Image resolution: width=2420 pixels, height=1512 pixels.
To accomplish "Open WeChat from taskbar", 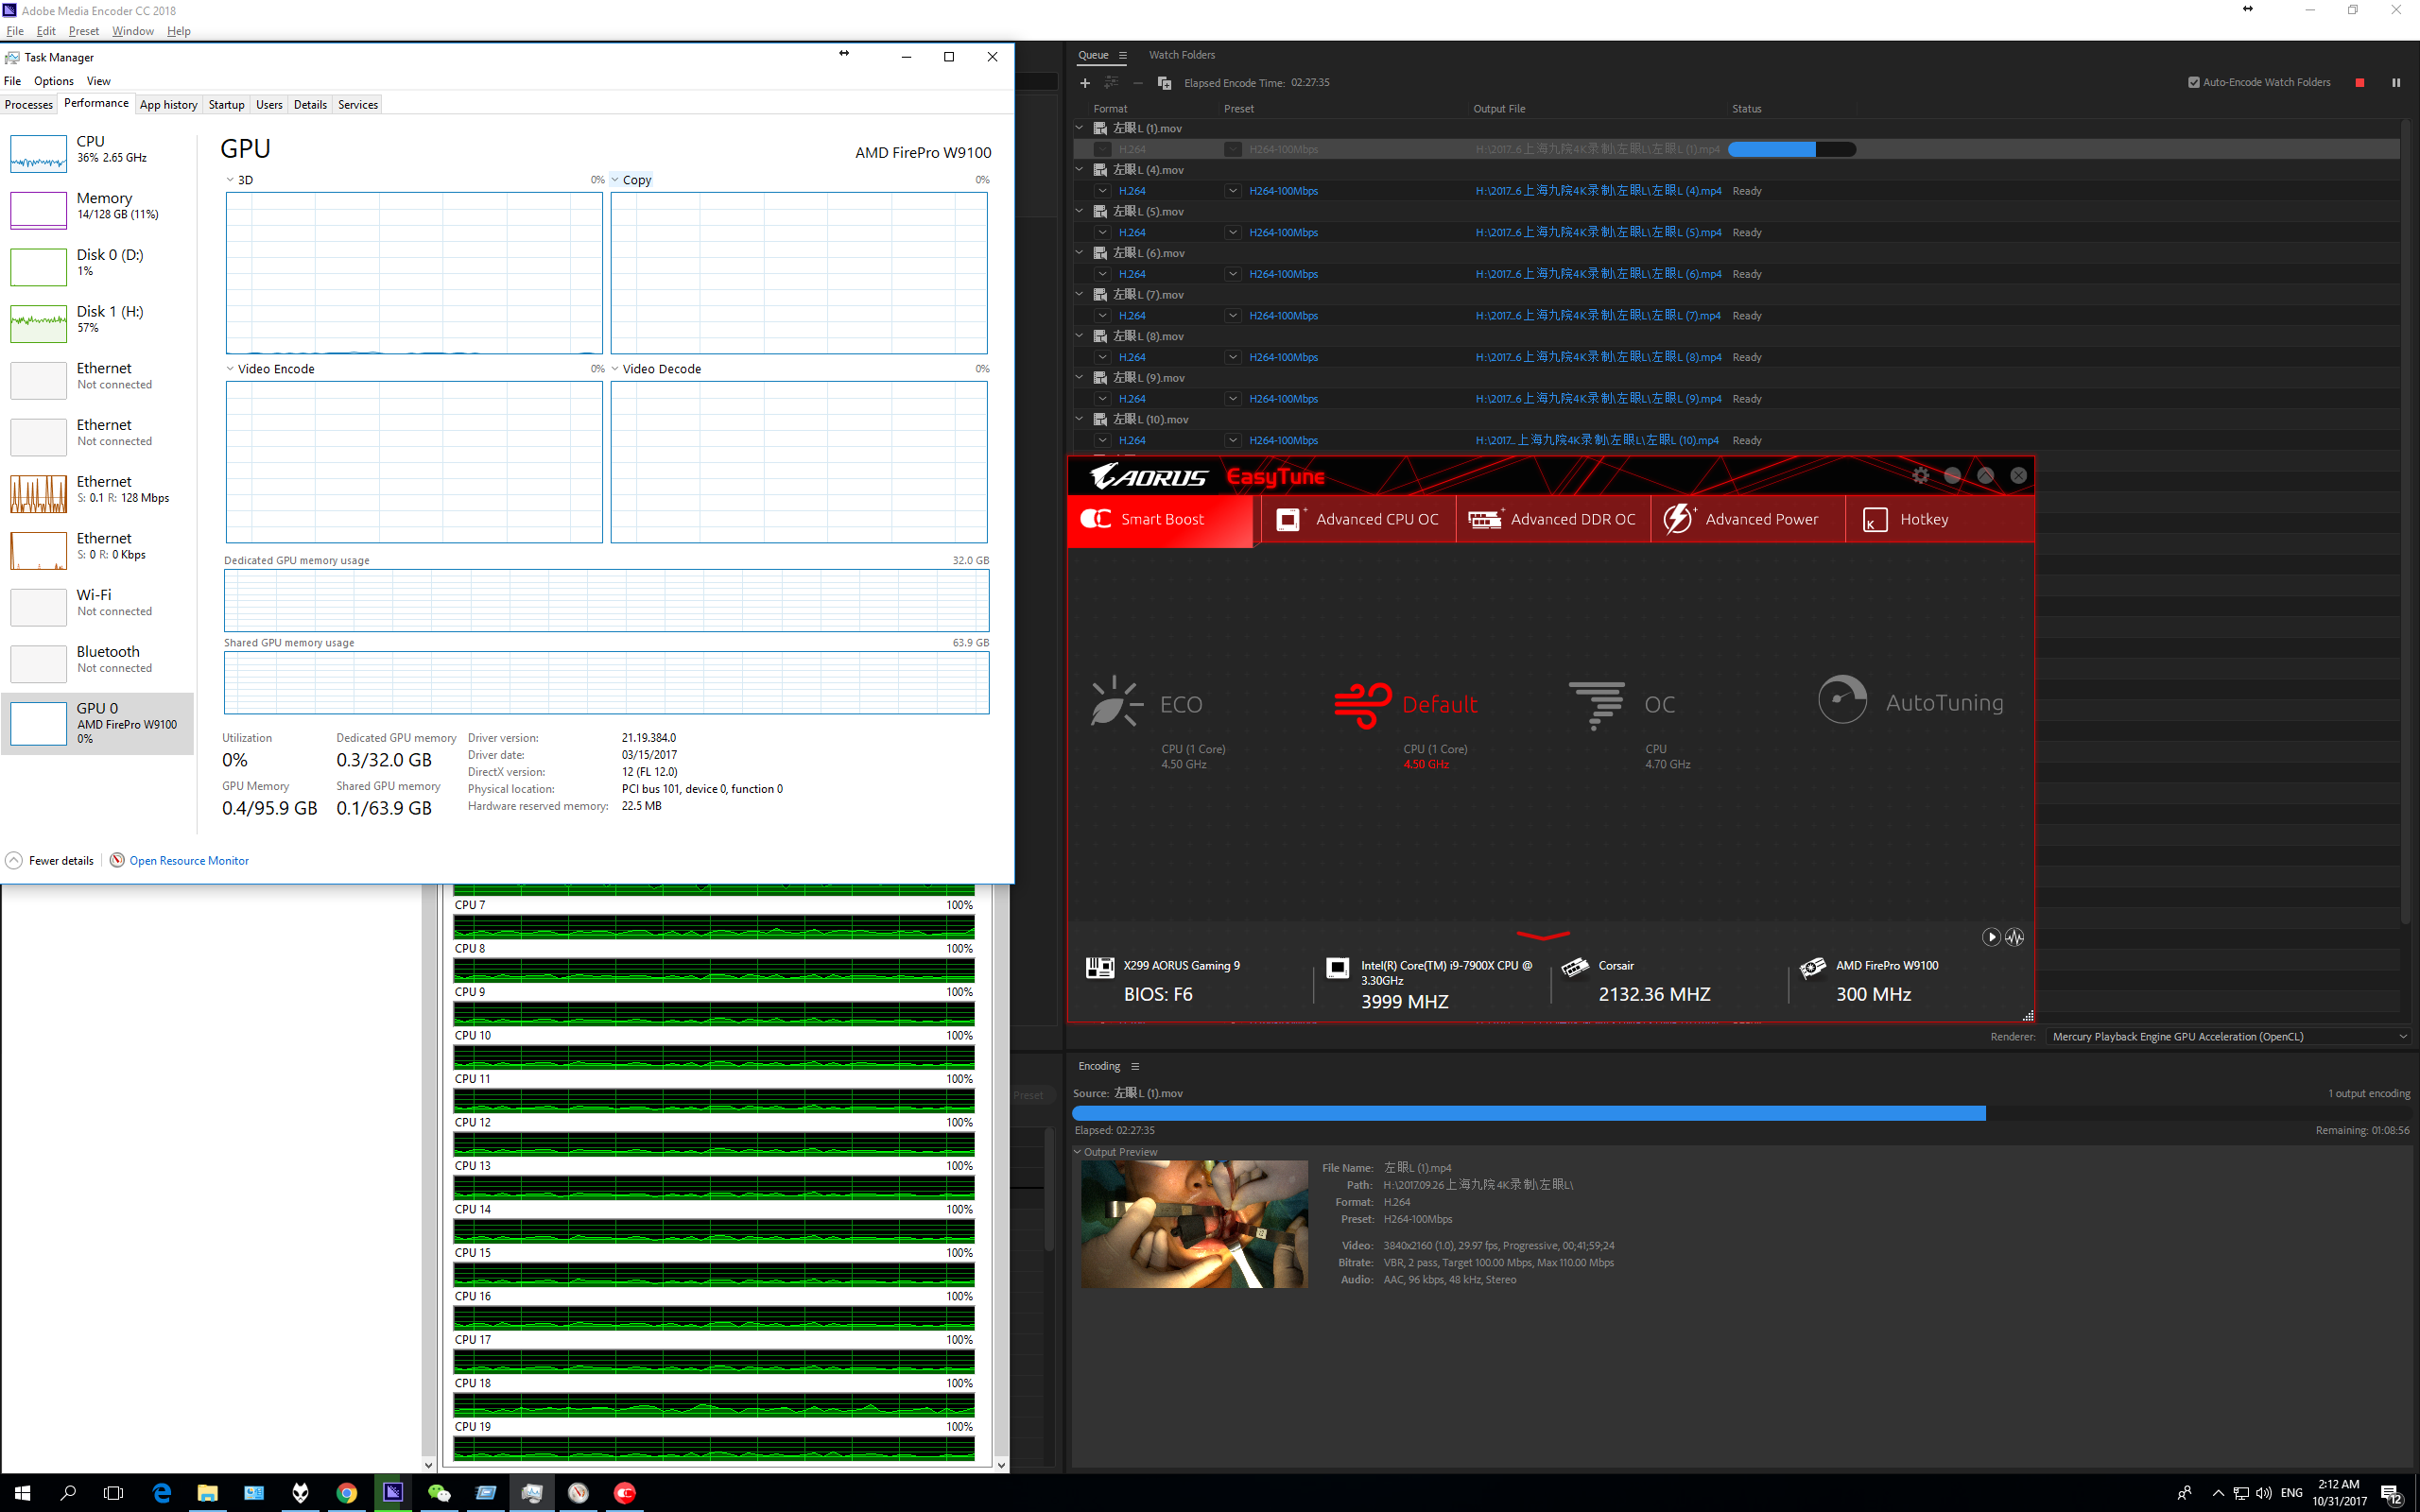I will click(x=439, y=1493).
